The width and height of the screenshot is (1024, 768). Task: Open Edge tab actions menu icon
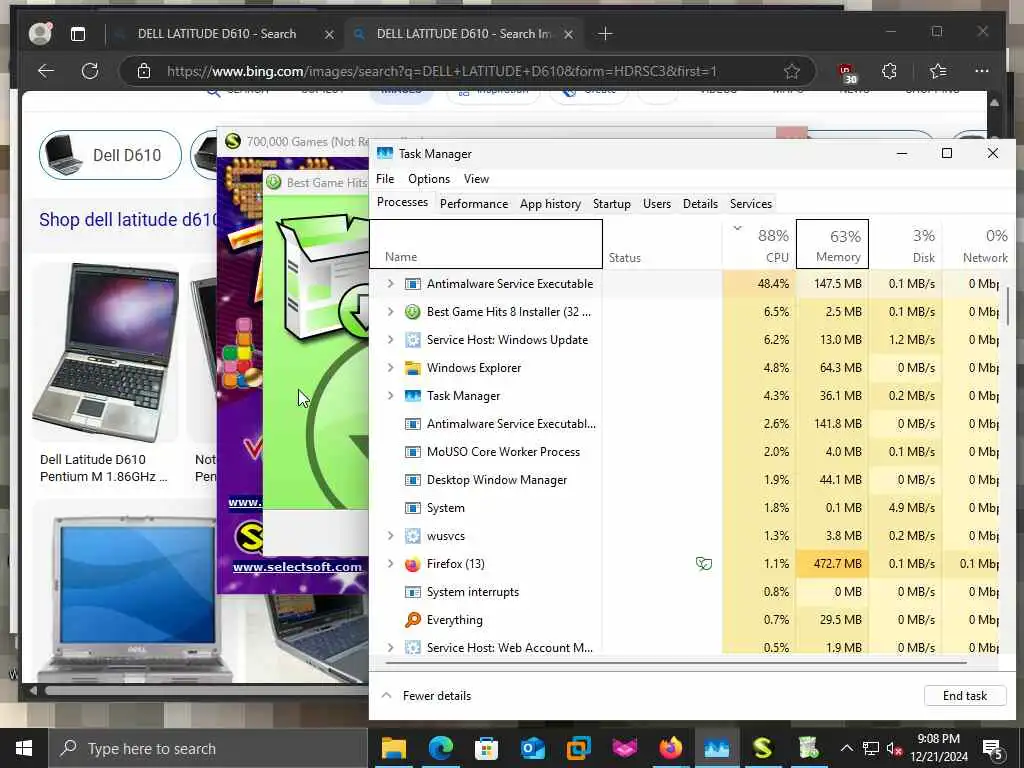78,34
